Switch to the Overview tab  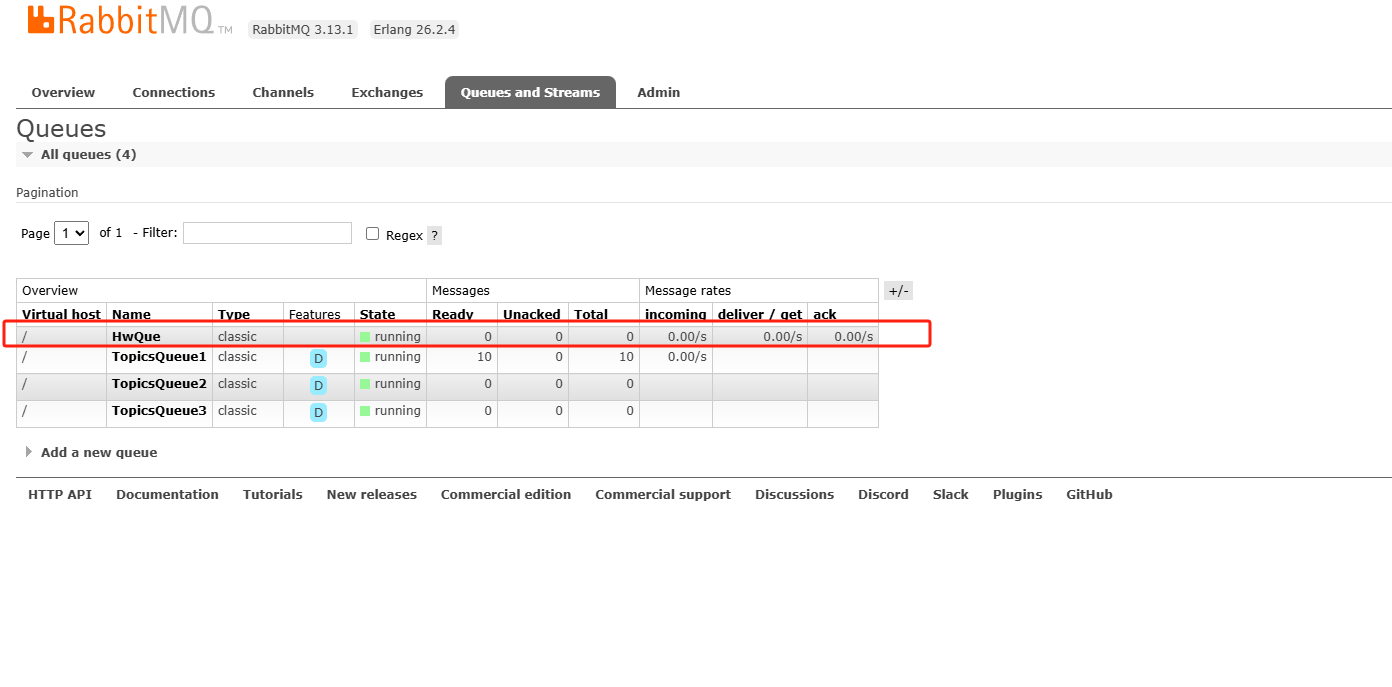62,92
